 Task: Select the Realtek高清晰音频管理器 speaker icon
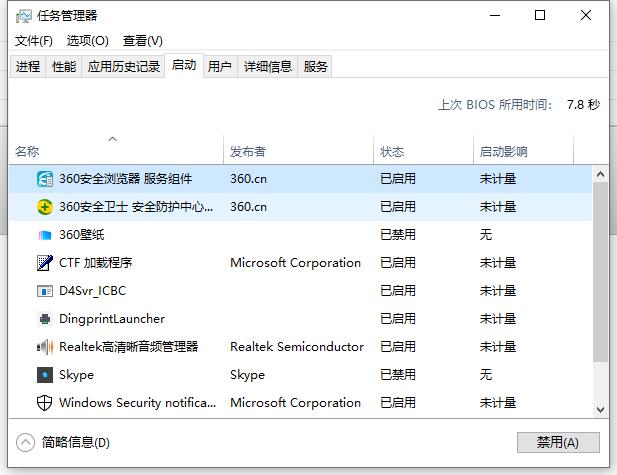[45, 347]
